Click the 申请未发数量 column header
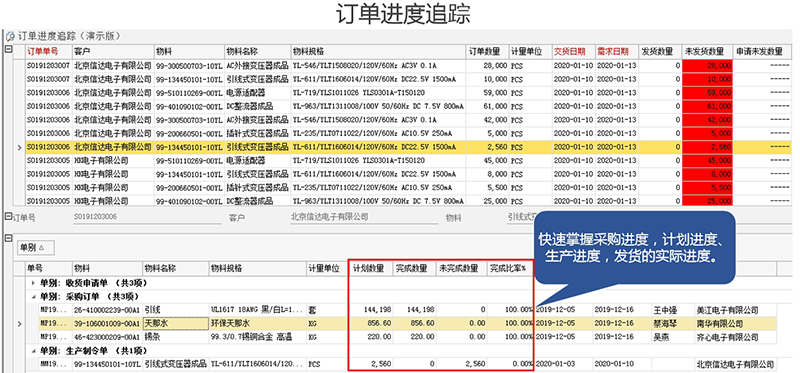The width and height of the screenshot is (800, 373). [x=762, y=52]
